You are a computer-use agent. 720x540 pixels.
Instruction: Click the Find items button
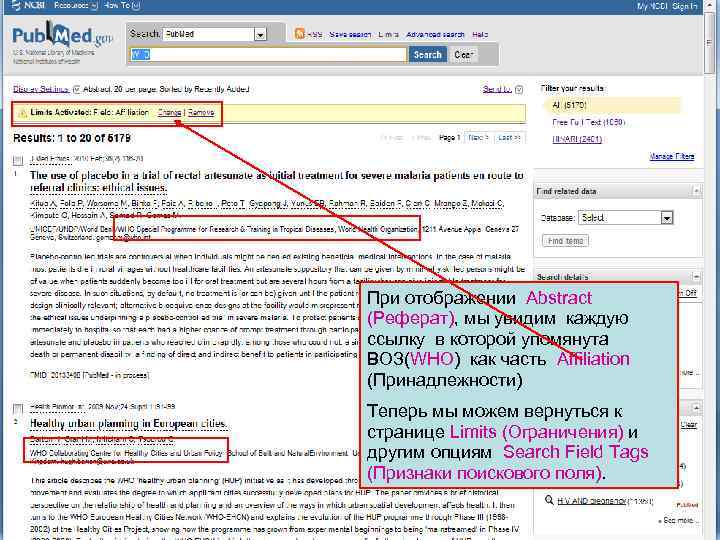[565, 241]
